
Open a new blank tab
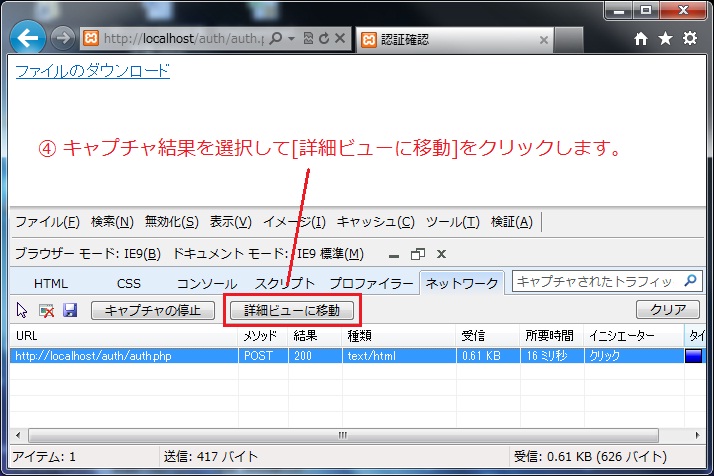click(x=568, y=40)
